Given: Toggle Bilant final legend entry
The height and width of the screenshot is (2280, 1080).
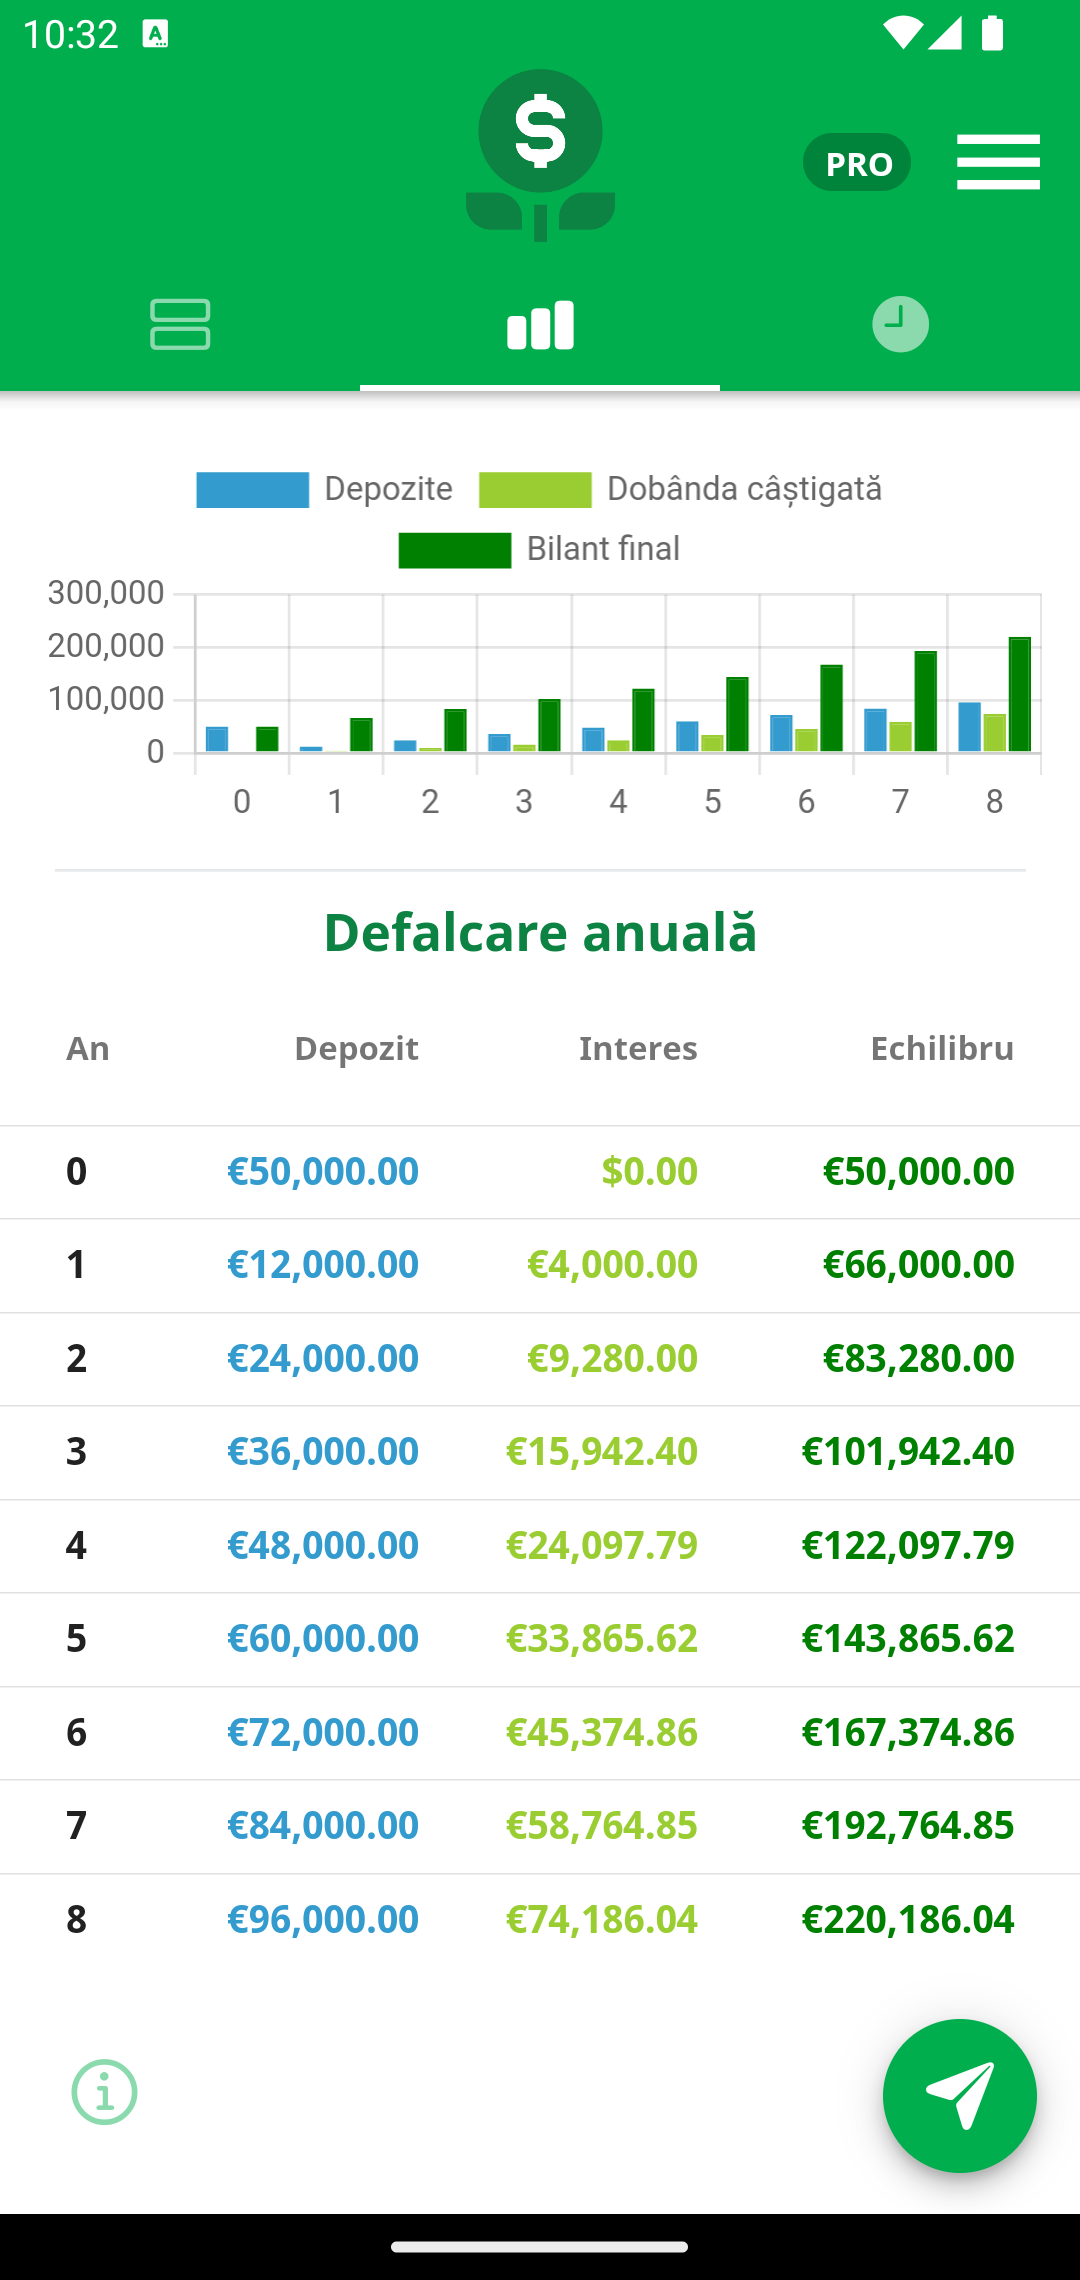Looking at the screenshot, I should 540,549.
